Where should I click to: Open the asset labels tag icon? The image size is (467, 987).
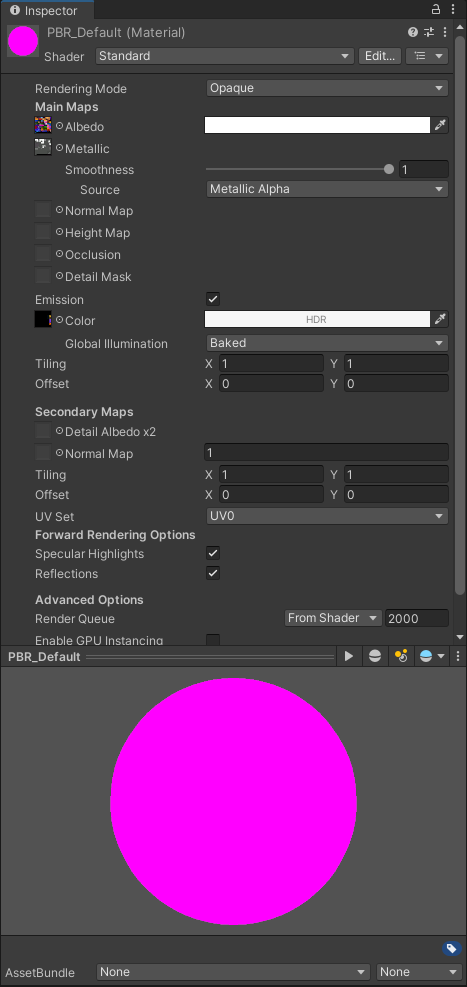(x=451, y=949)
